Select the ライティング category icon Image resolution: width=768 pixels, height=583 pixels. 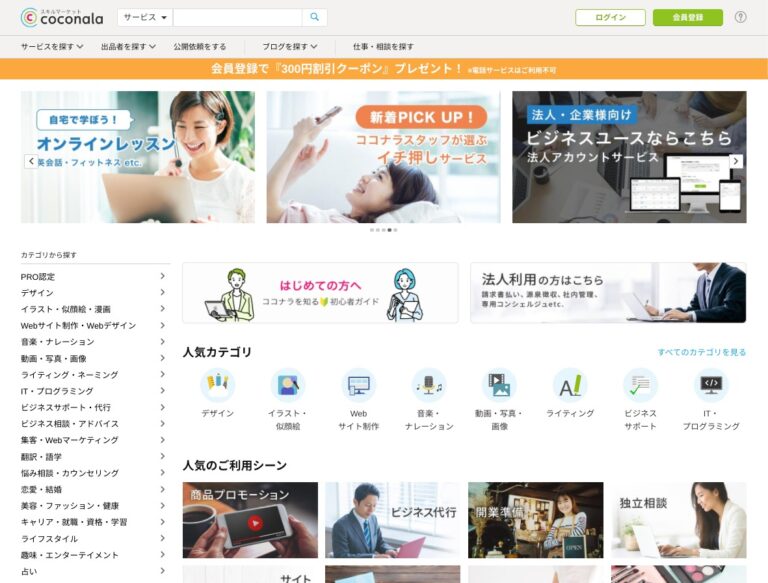[570, 385]
